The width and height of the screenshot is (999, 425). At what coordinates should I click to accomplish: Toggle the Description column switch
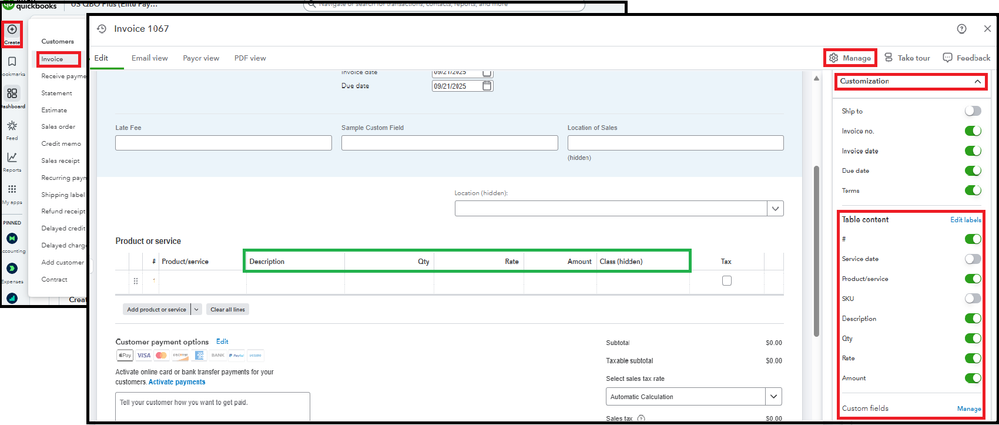tap(973, 318)
